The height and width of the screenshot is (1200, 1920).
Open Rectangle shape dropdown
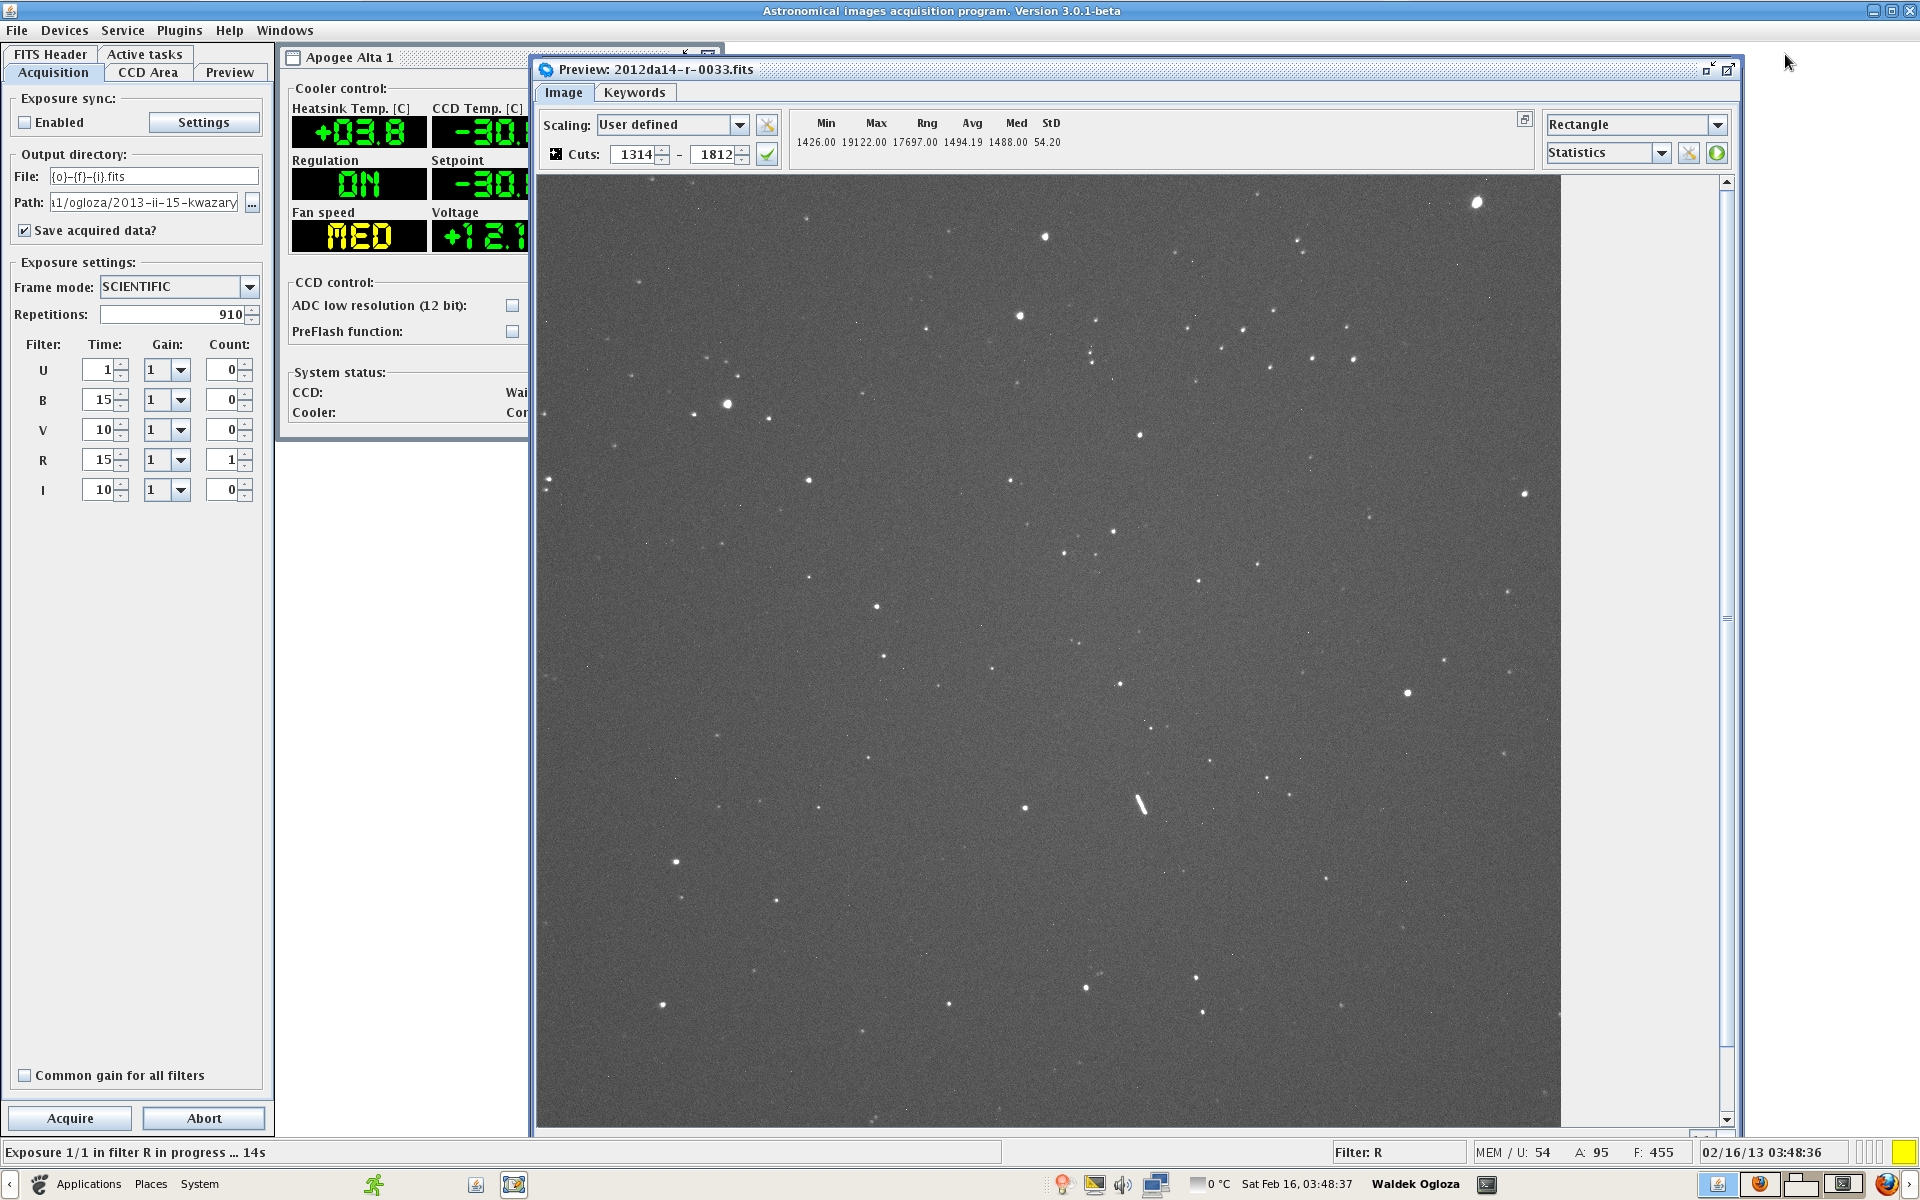[x=1717, y=125]
